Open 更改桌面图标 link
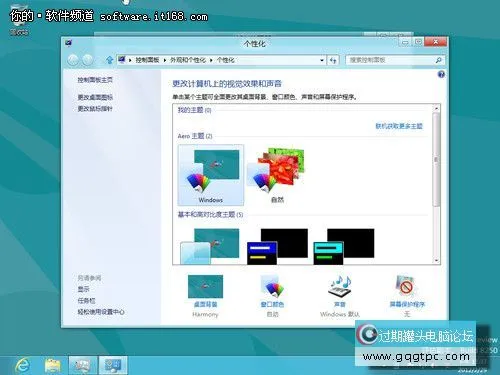The width and height of the screenshot is (500, 375). point(95,97)
